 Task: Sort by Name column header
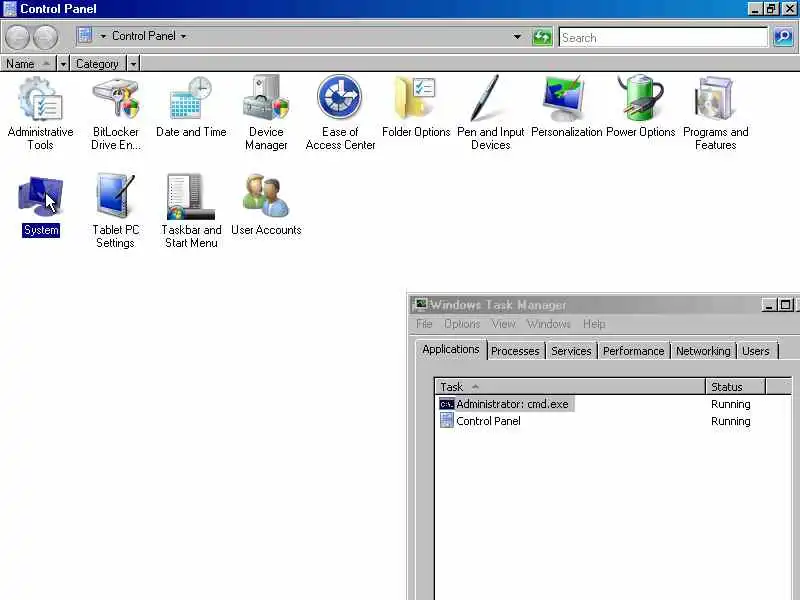click(29, 64)
